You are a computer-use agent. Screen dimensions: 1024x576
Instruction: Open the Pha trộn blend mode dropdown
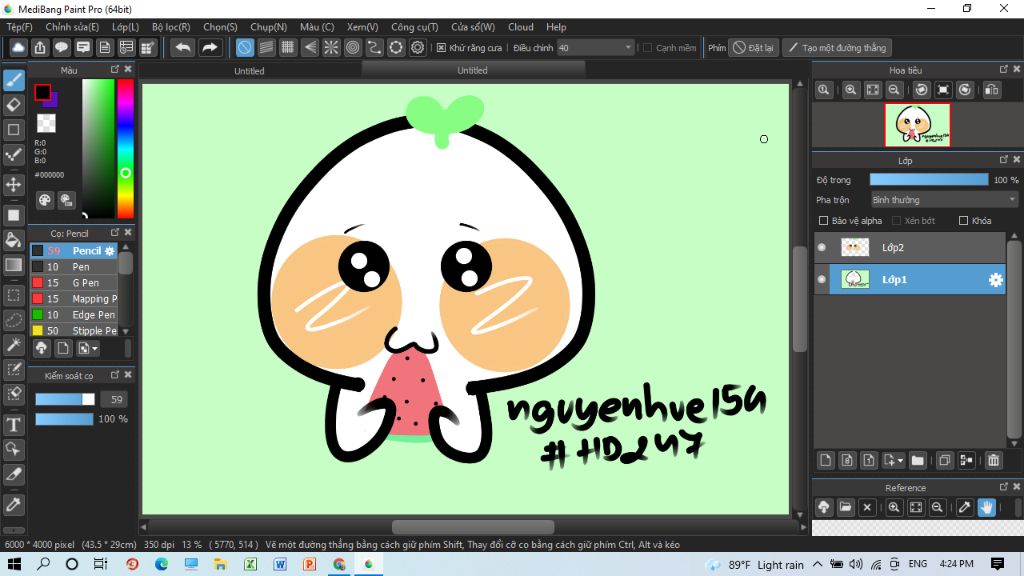(944, 200)
